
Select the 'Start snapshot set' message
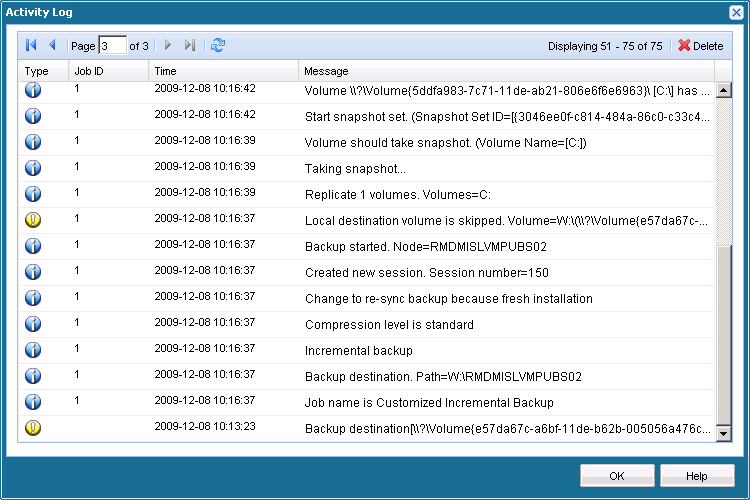point(507,117)
